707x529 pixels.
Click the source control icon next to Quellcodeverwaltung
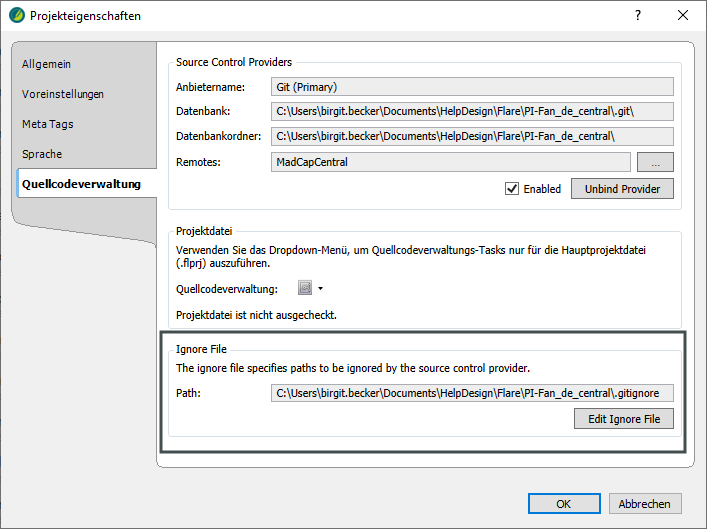(x=305, y=289)
